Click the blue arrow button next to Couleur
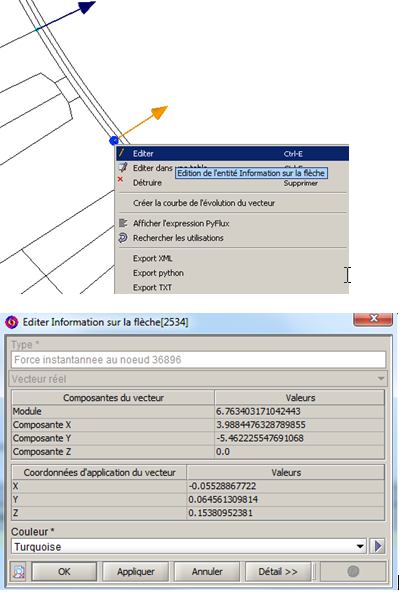Screen dimensions: 403x595 pos(378,546)
